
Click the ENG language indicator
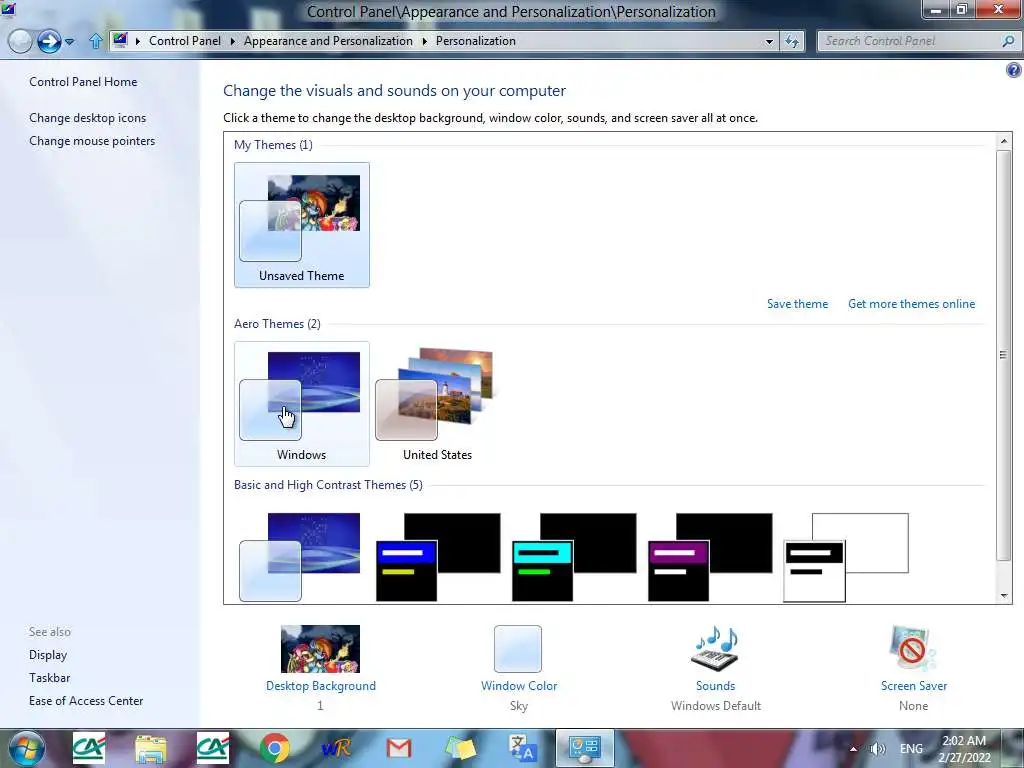point(911,748)
